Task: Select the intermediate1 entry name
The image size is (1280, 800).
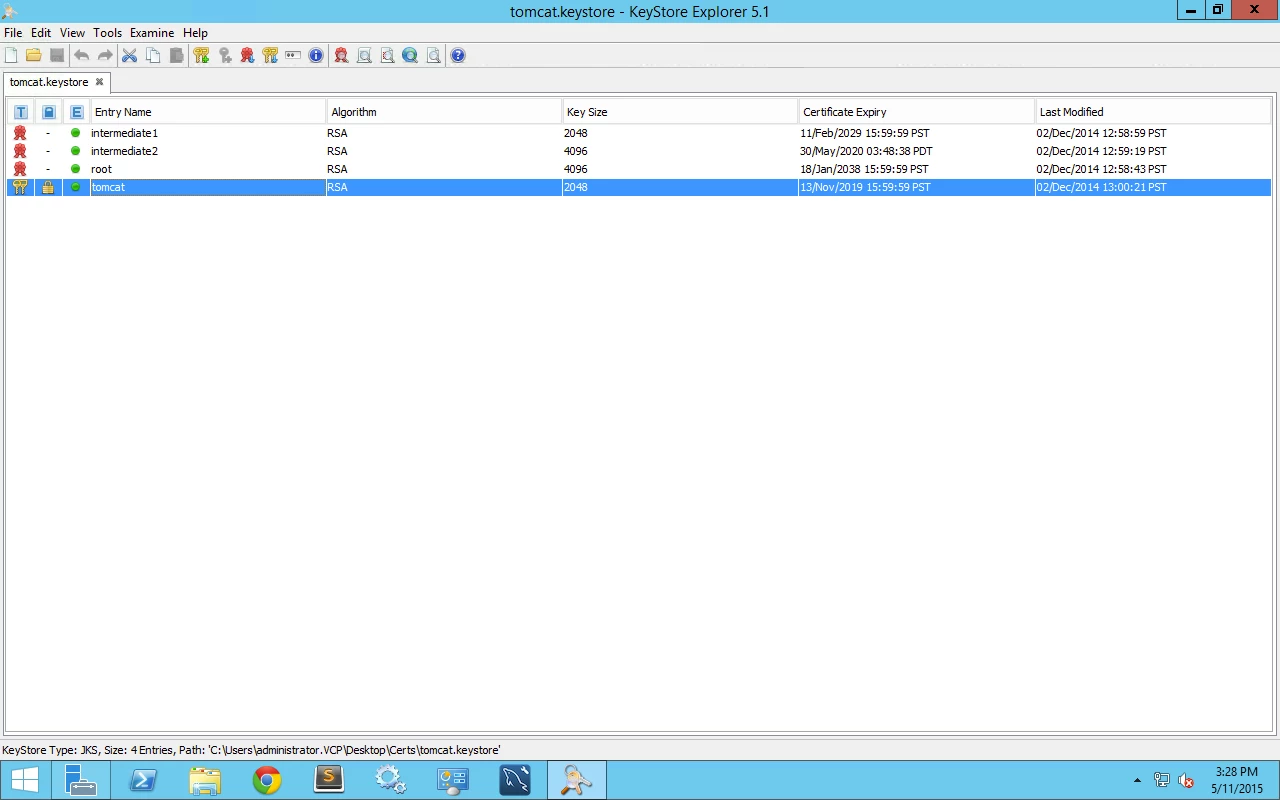Action: [x=124, y=133]
